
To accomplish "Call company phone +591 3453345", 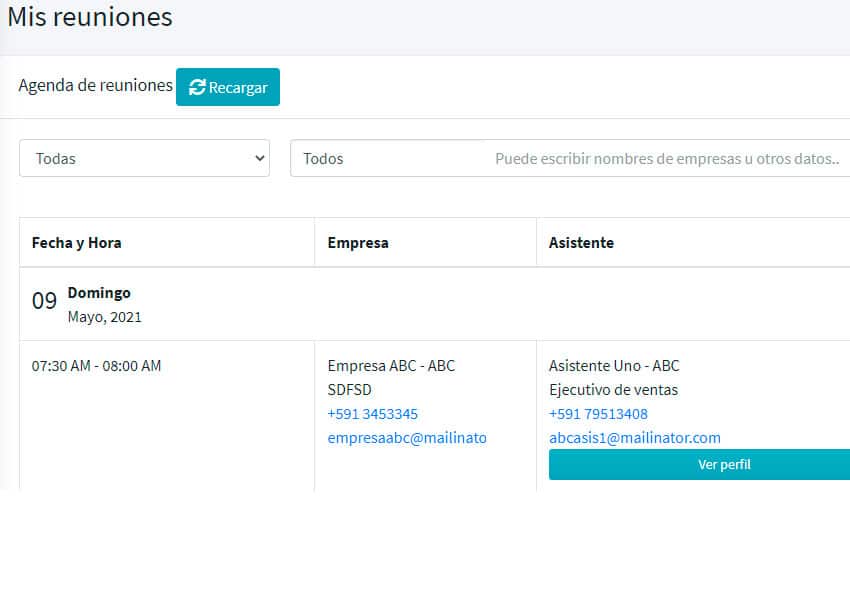I will click(372, 414).
